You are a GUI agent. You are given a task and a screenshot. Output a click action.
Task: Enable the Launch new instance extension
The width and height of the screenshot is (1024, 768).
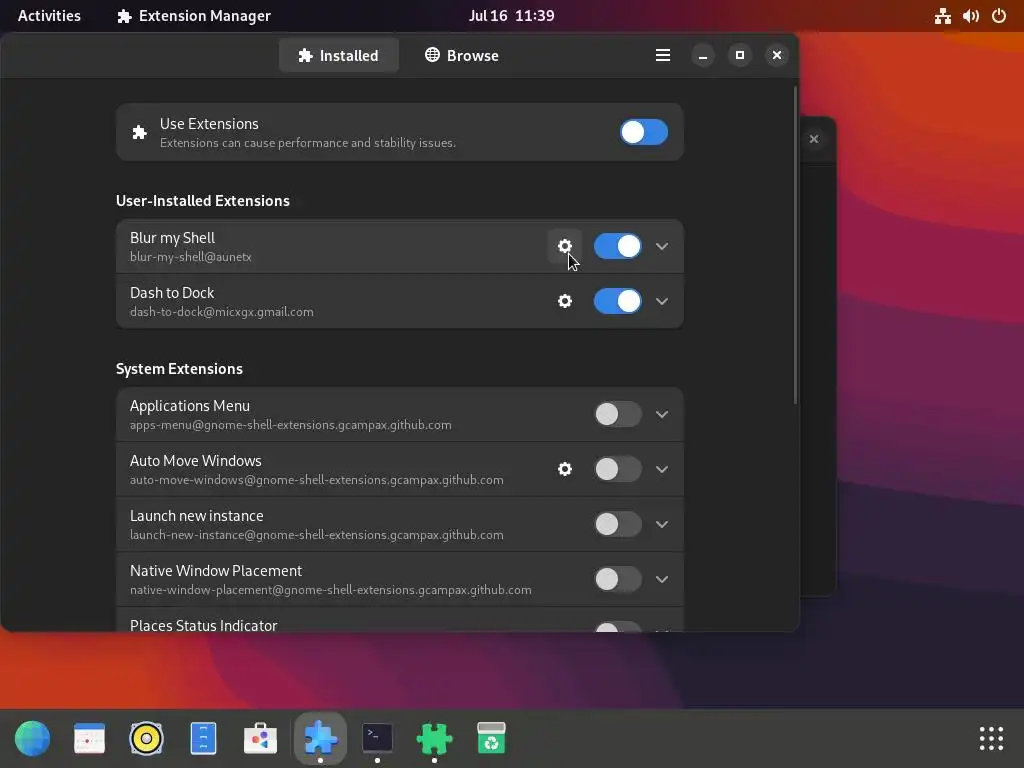tap(618, 524)
